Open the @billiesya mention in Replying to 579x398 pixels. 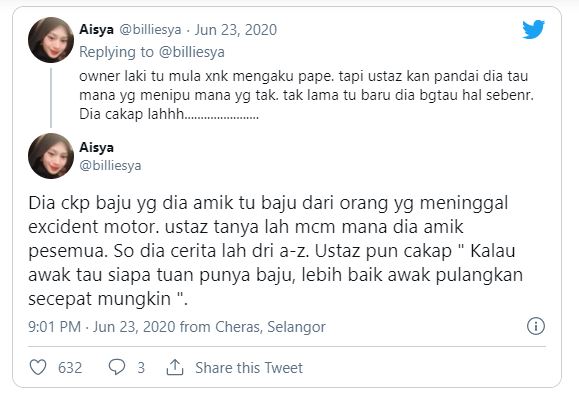pos(192,52)
